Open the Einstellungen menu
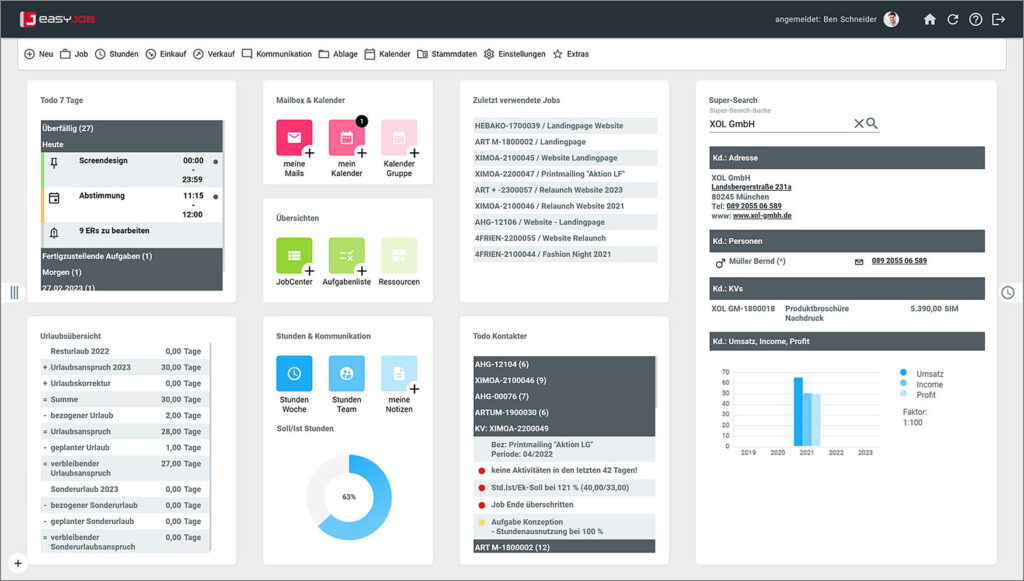 (514, 54)
